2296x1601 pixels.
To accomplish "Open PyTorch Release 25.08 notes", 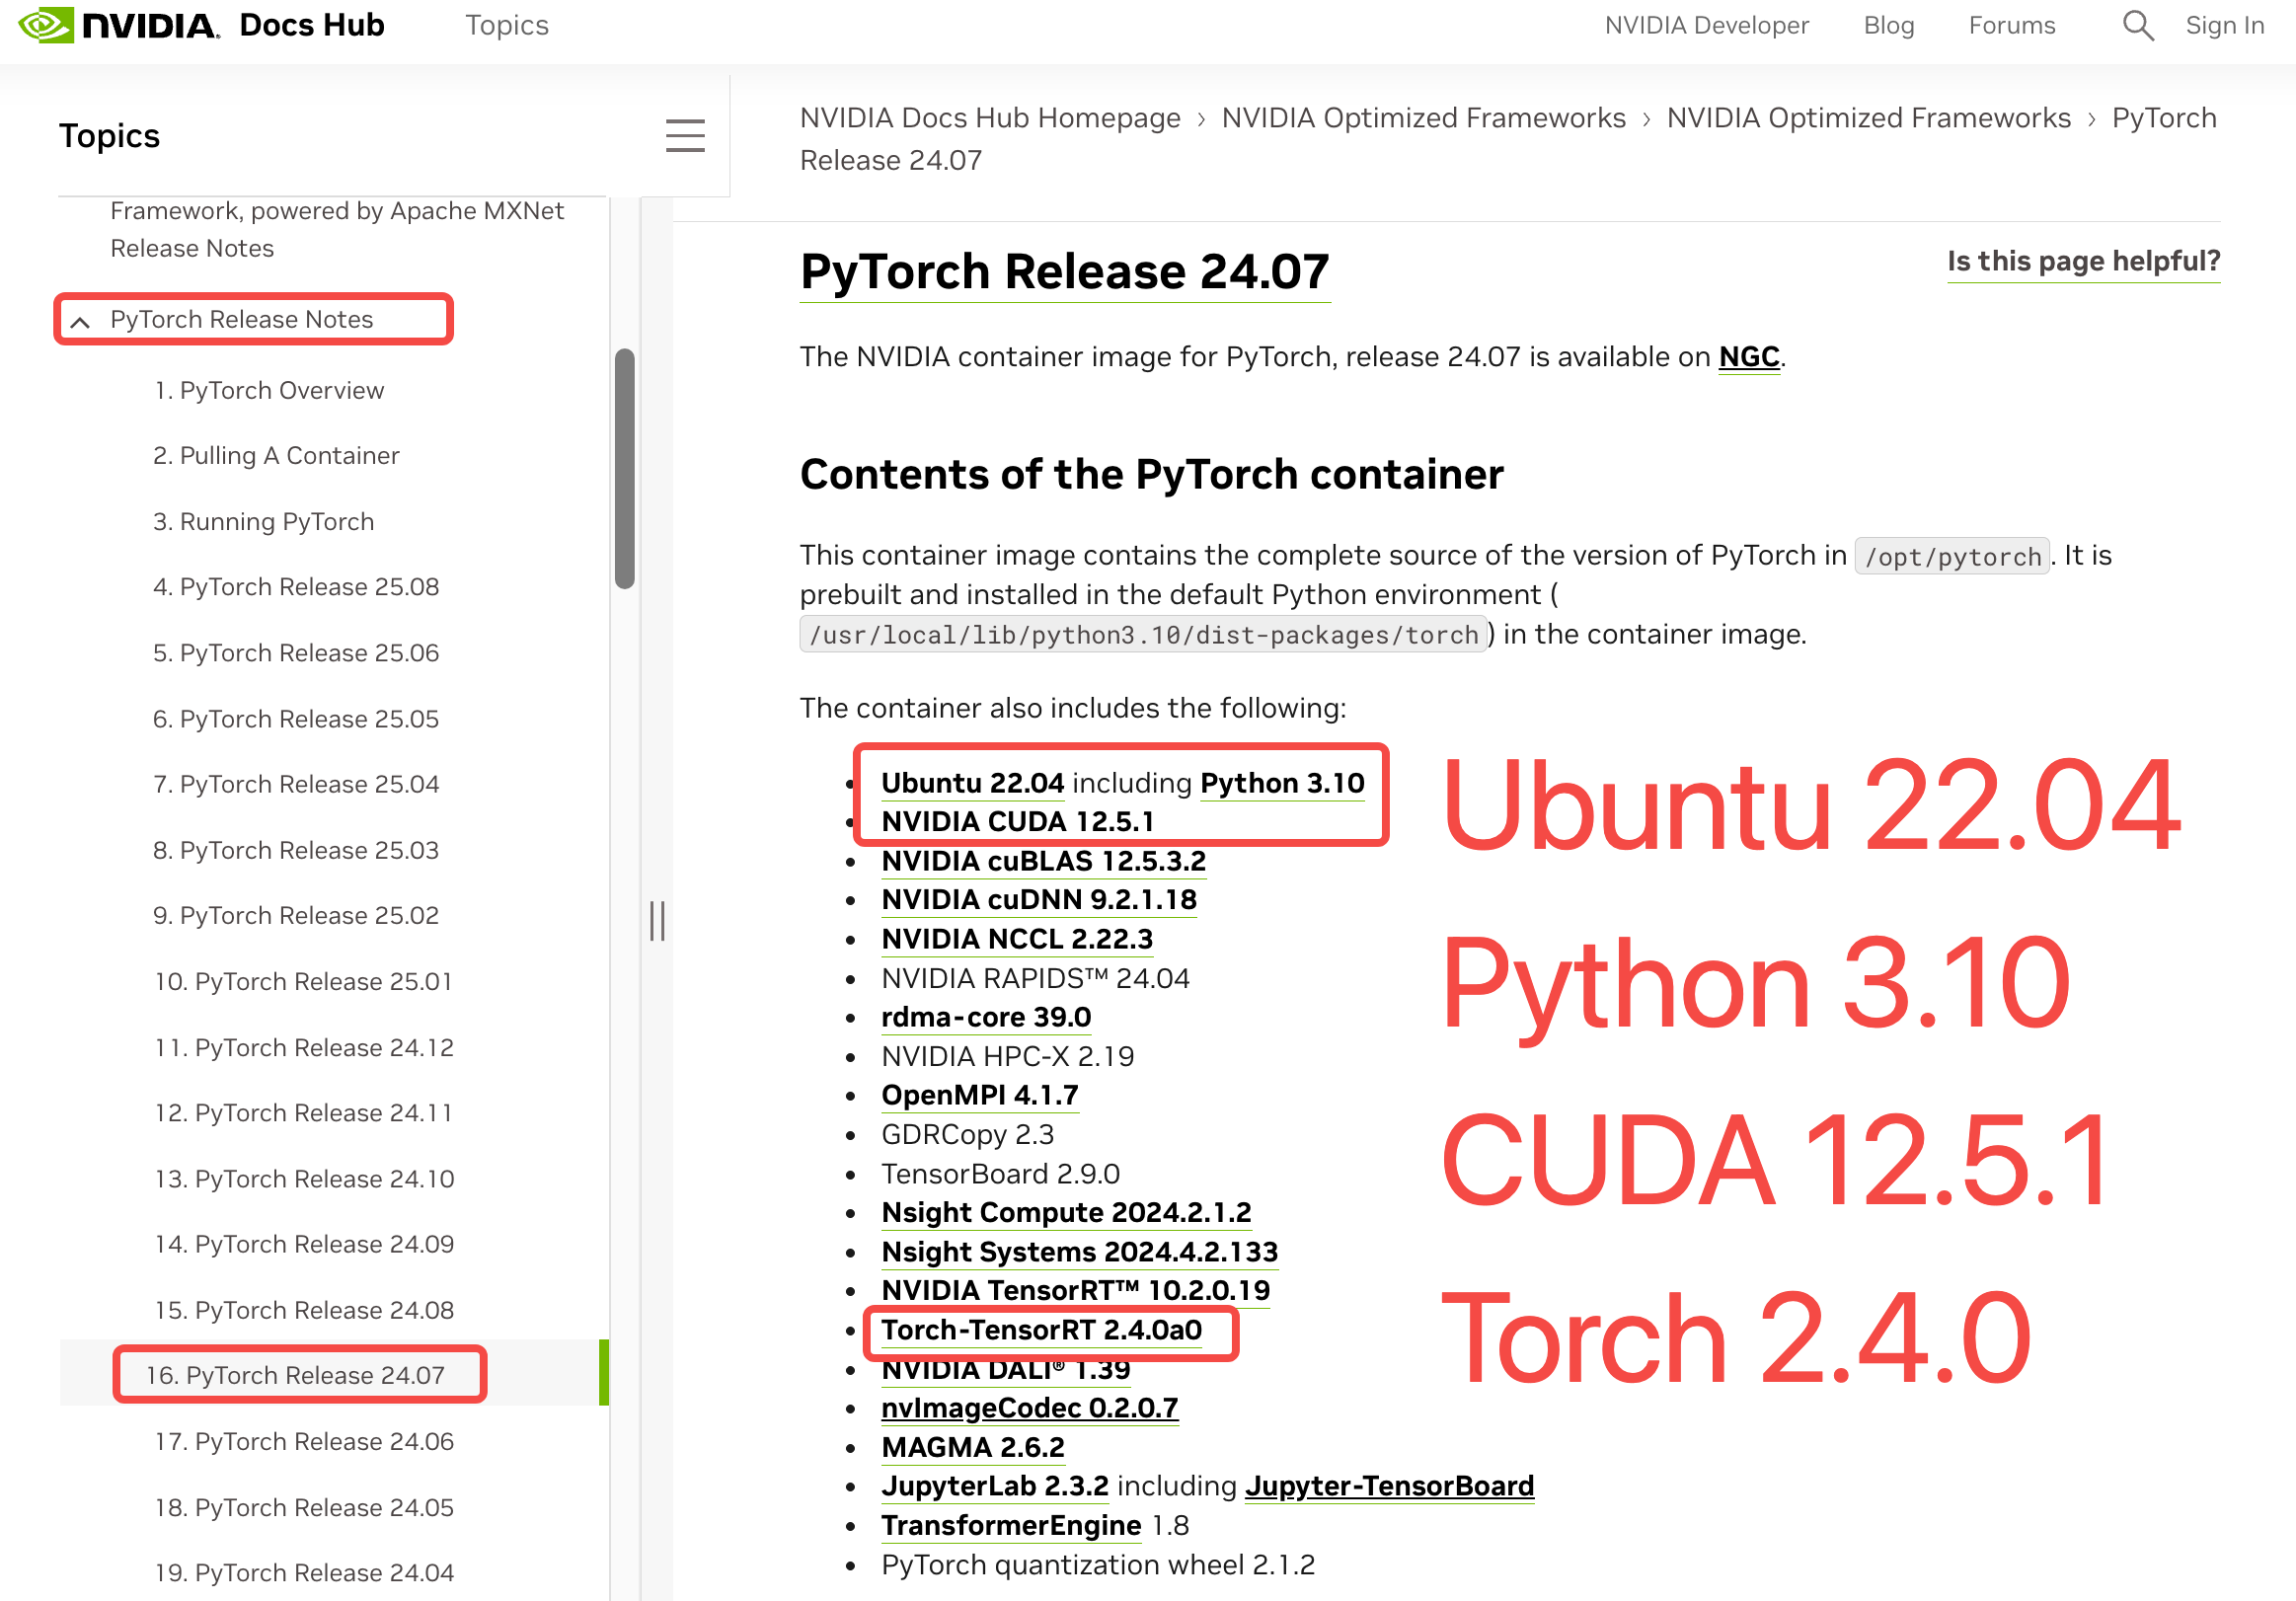I will (296, 587).
